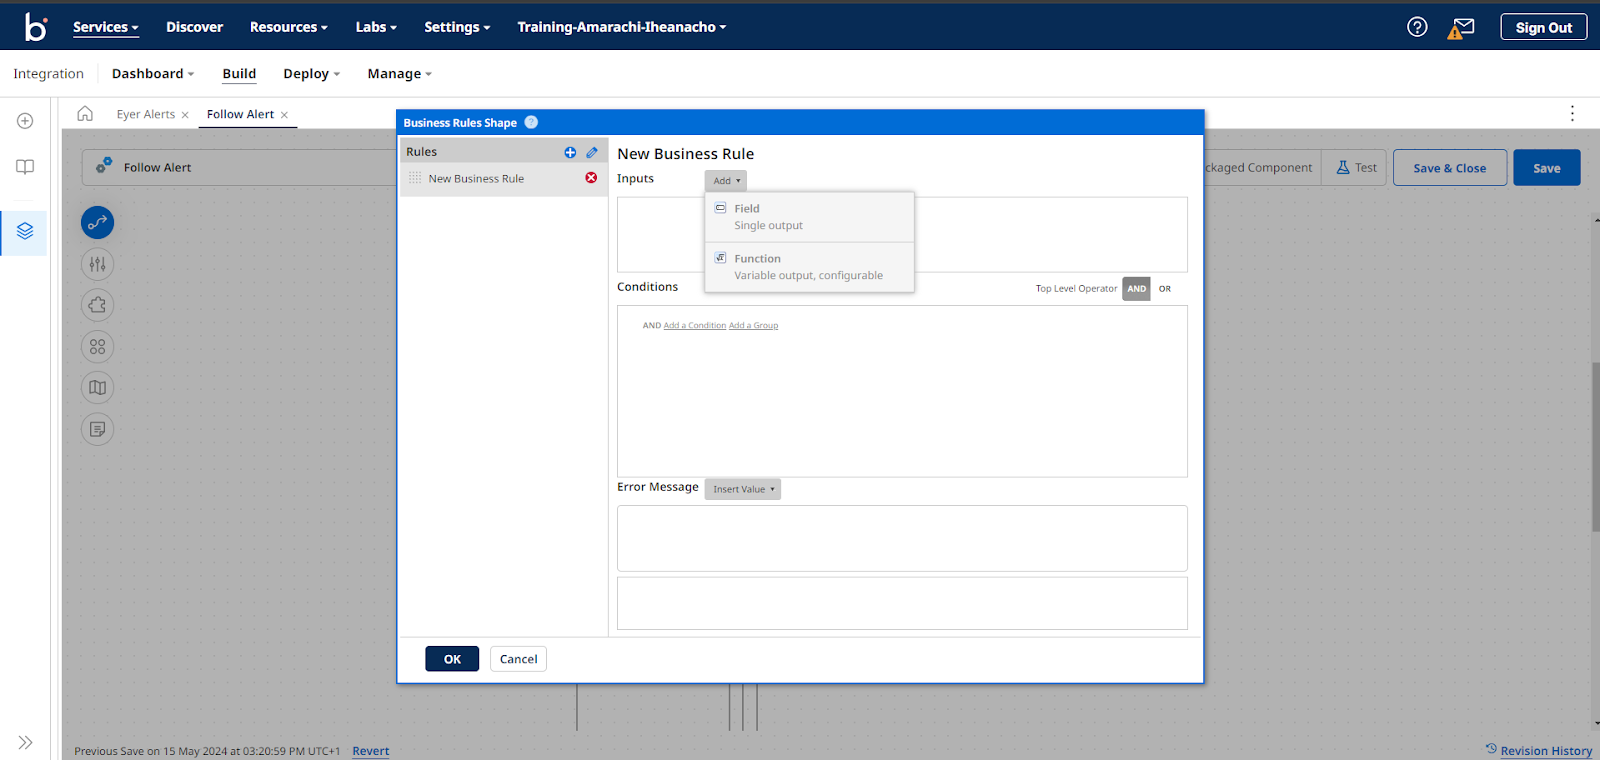Click the Boomi logo icon
This screenshot has height=760, width=1600.
(x=36, y=27)
